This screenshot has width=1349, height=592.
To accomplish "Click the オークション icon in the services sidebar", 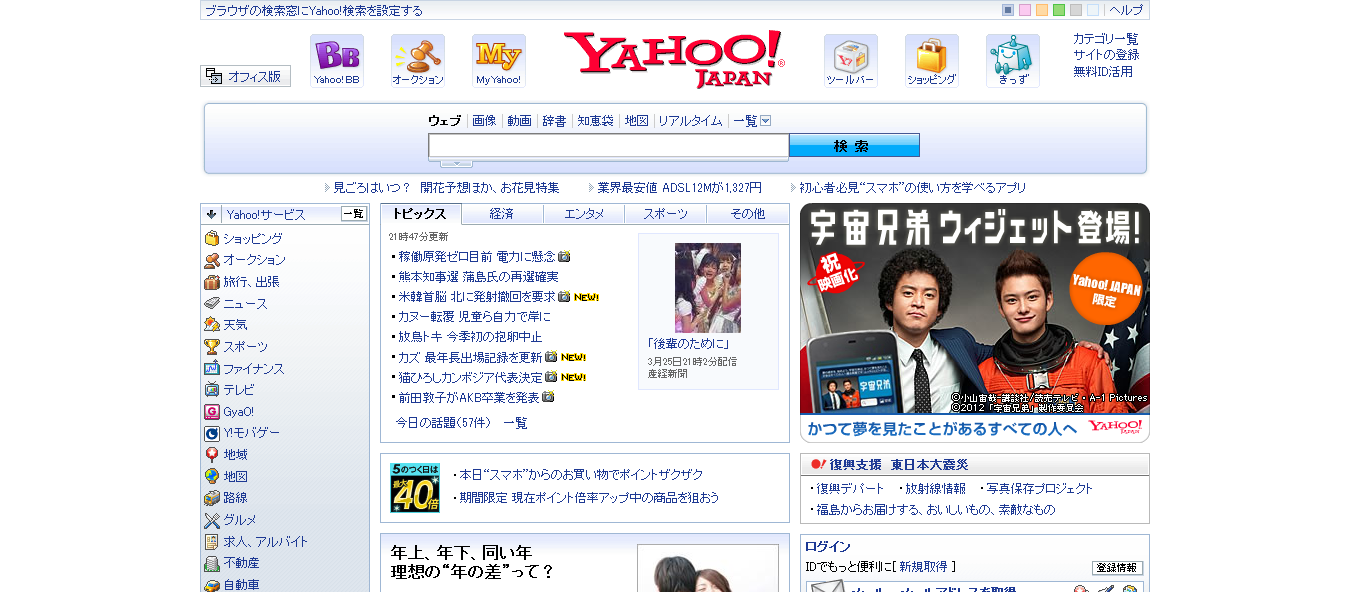I will (x=212, y=260).
